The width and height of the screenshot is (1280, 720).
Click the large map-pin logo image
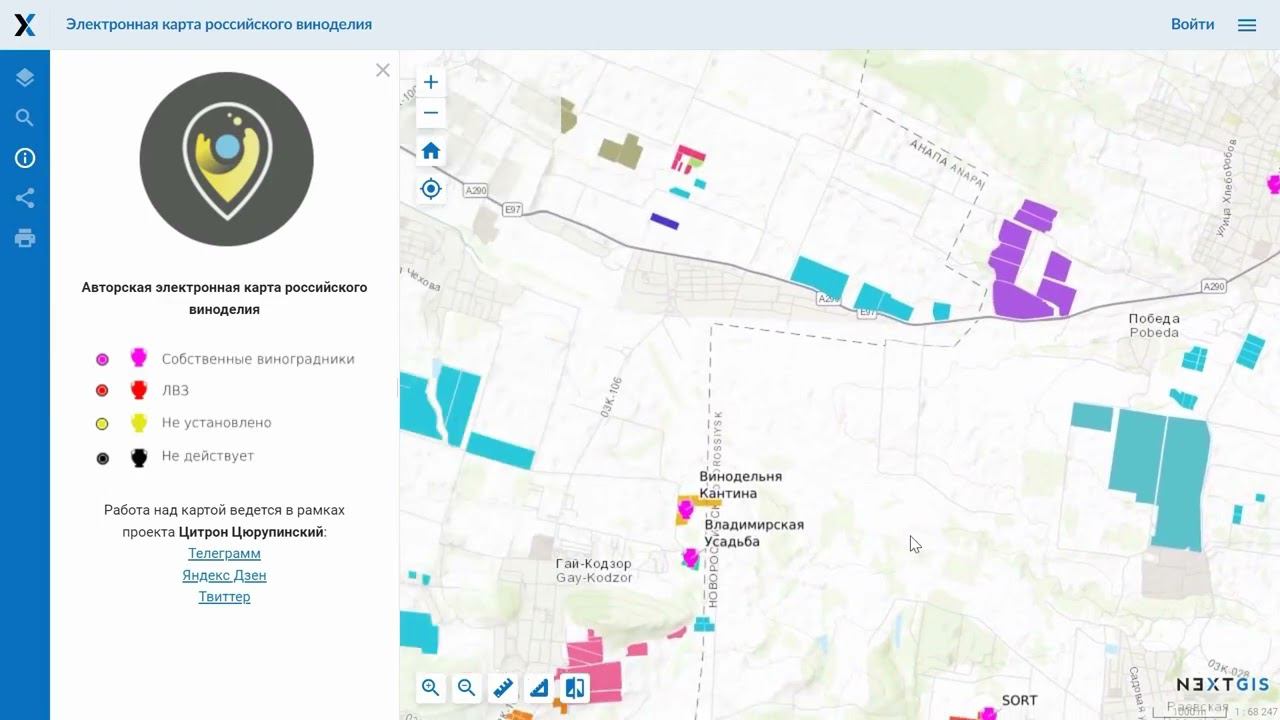(226, 159)
